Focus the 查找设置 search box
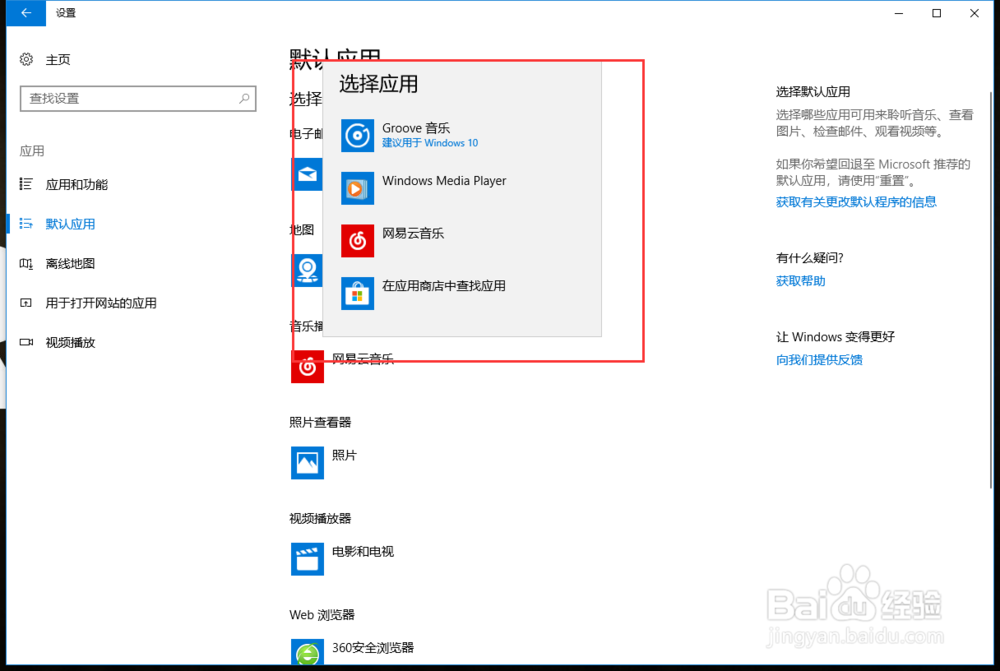The height and width of the screenshot is (671, 1000). [x=138, y=98]
